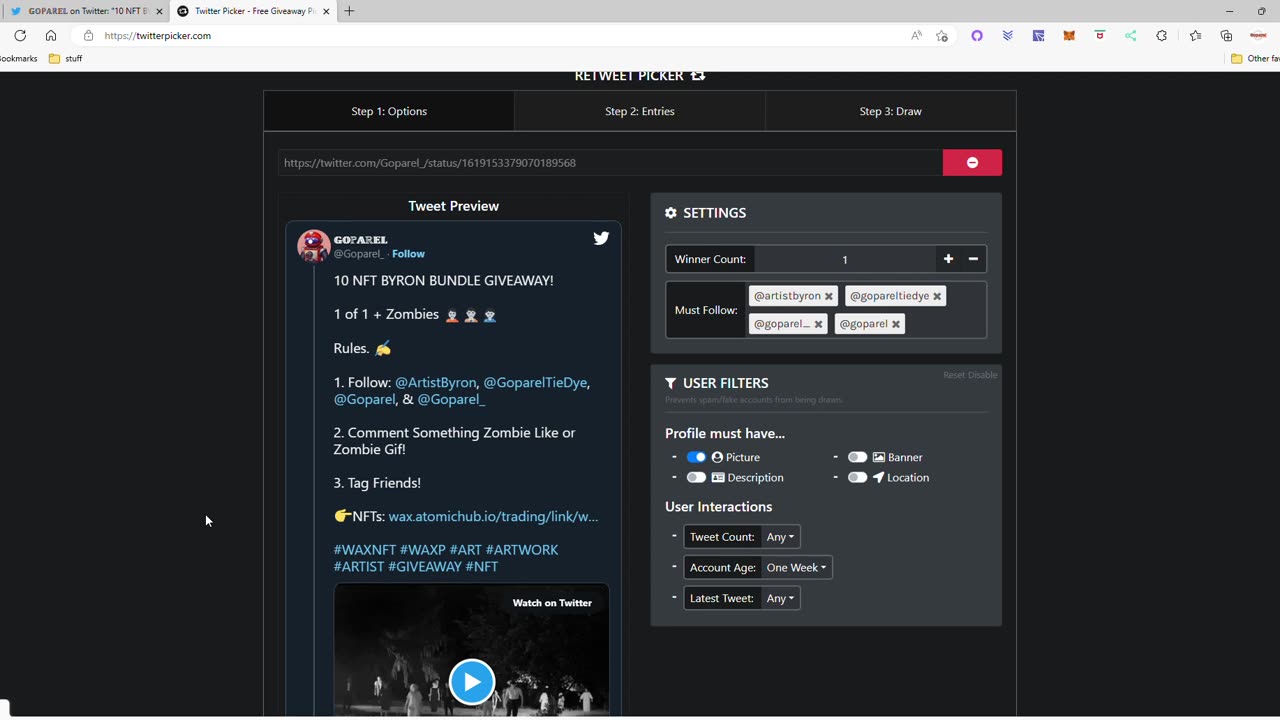Click the User Filters funnel icon

[x=670, y=383]
